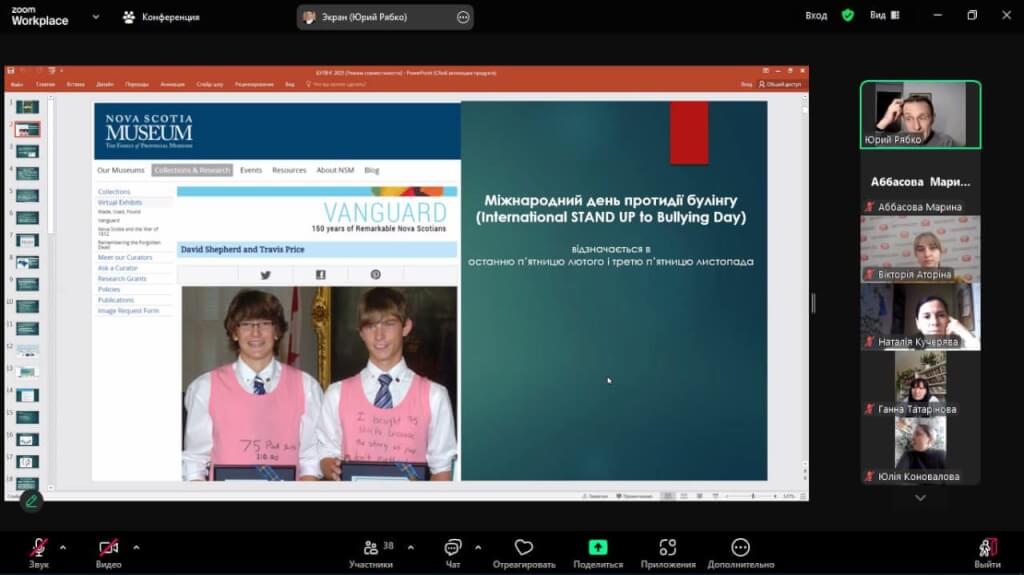Expand video settings arrow next to camera
Image resolution: width=1024 pixels, height=575 pixels.
[136, 547]
